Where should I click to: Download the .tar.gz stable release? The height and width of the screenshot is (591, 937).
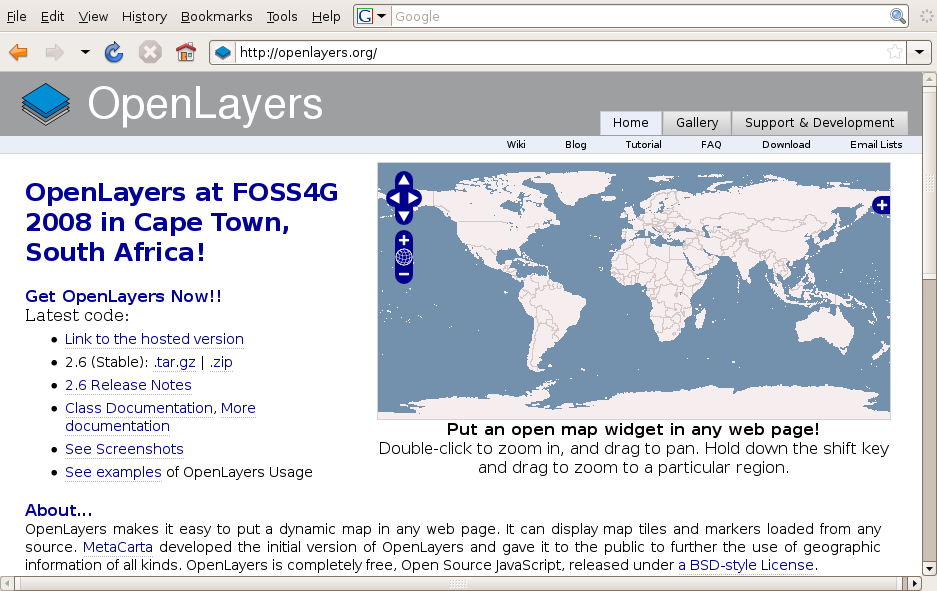point(177,362)
